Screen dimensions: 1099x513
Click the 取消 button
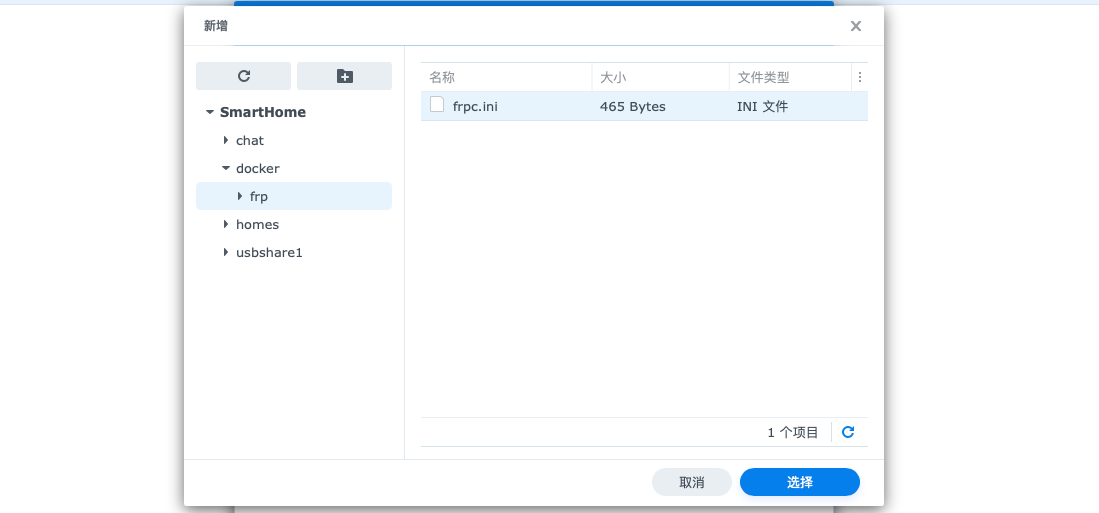(691, 482)
